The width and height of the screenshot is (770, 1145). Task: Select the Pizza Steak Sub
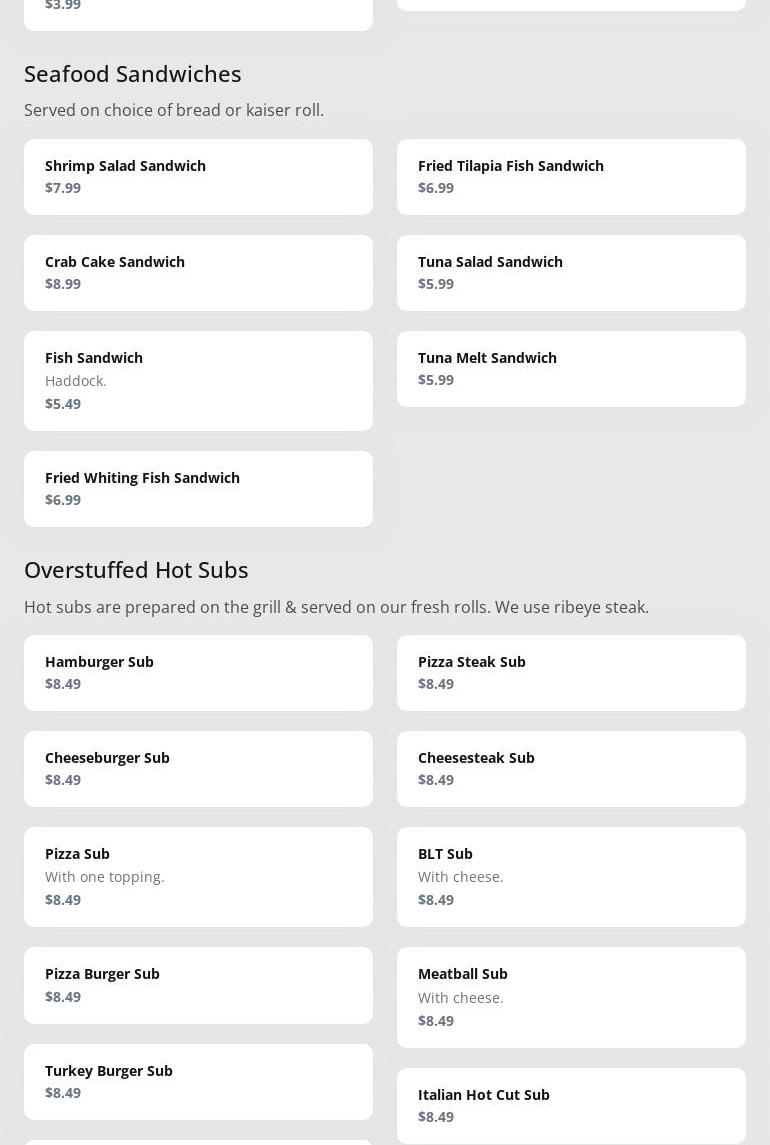(571, 672)
